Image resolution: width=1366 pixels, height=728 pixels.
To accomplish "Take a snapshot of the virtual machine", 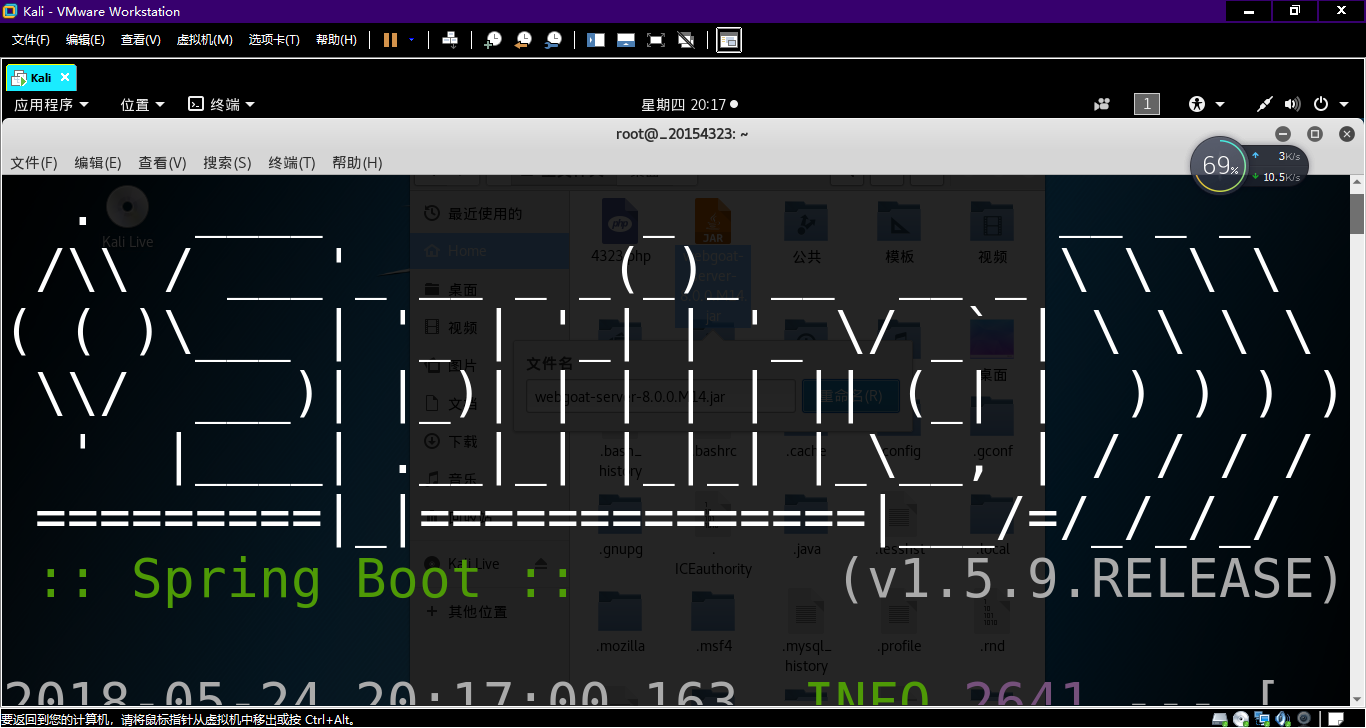I will click(x=493, y=40).
